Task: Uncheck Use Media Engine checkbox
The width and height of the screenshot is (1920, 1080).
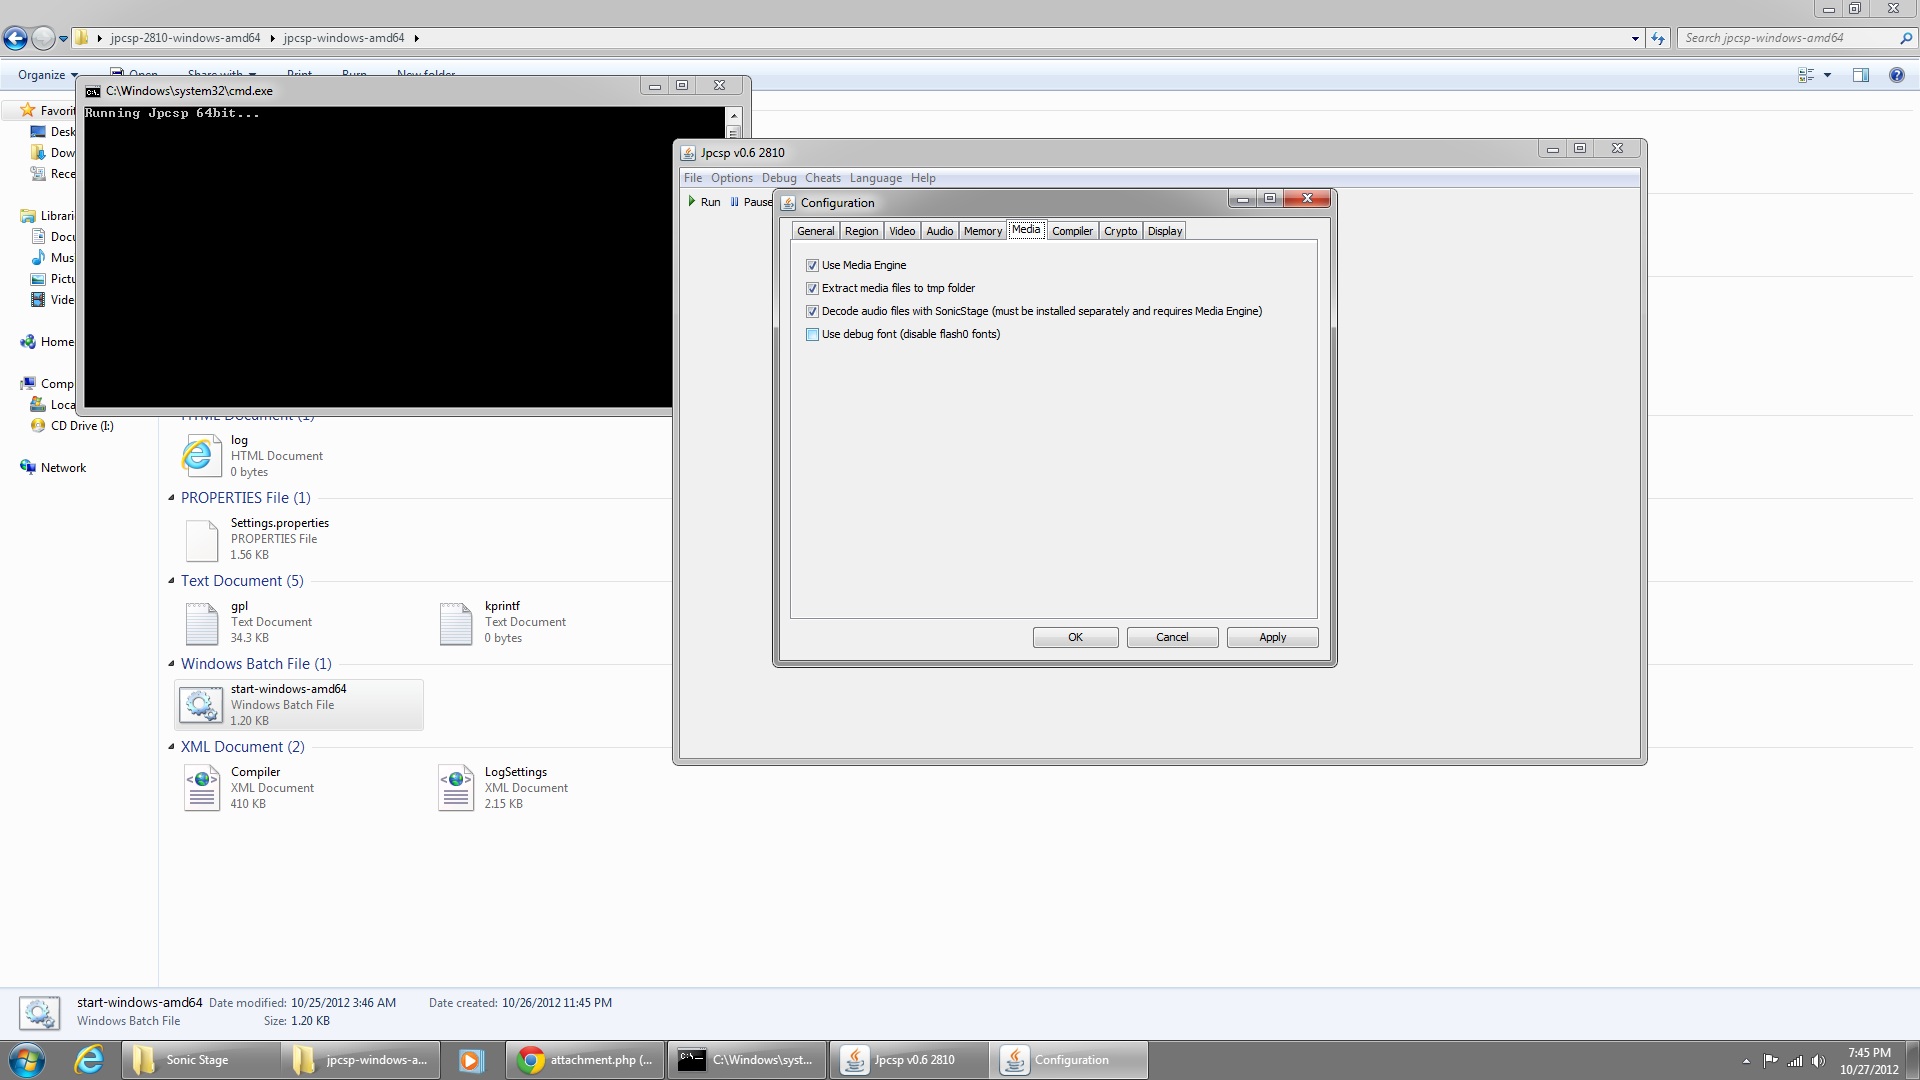Action: pos(812,266)
